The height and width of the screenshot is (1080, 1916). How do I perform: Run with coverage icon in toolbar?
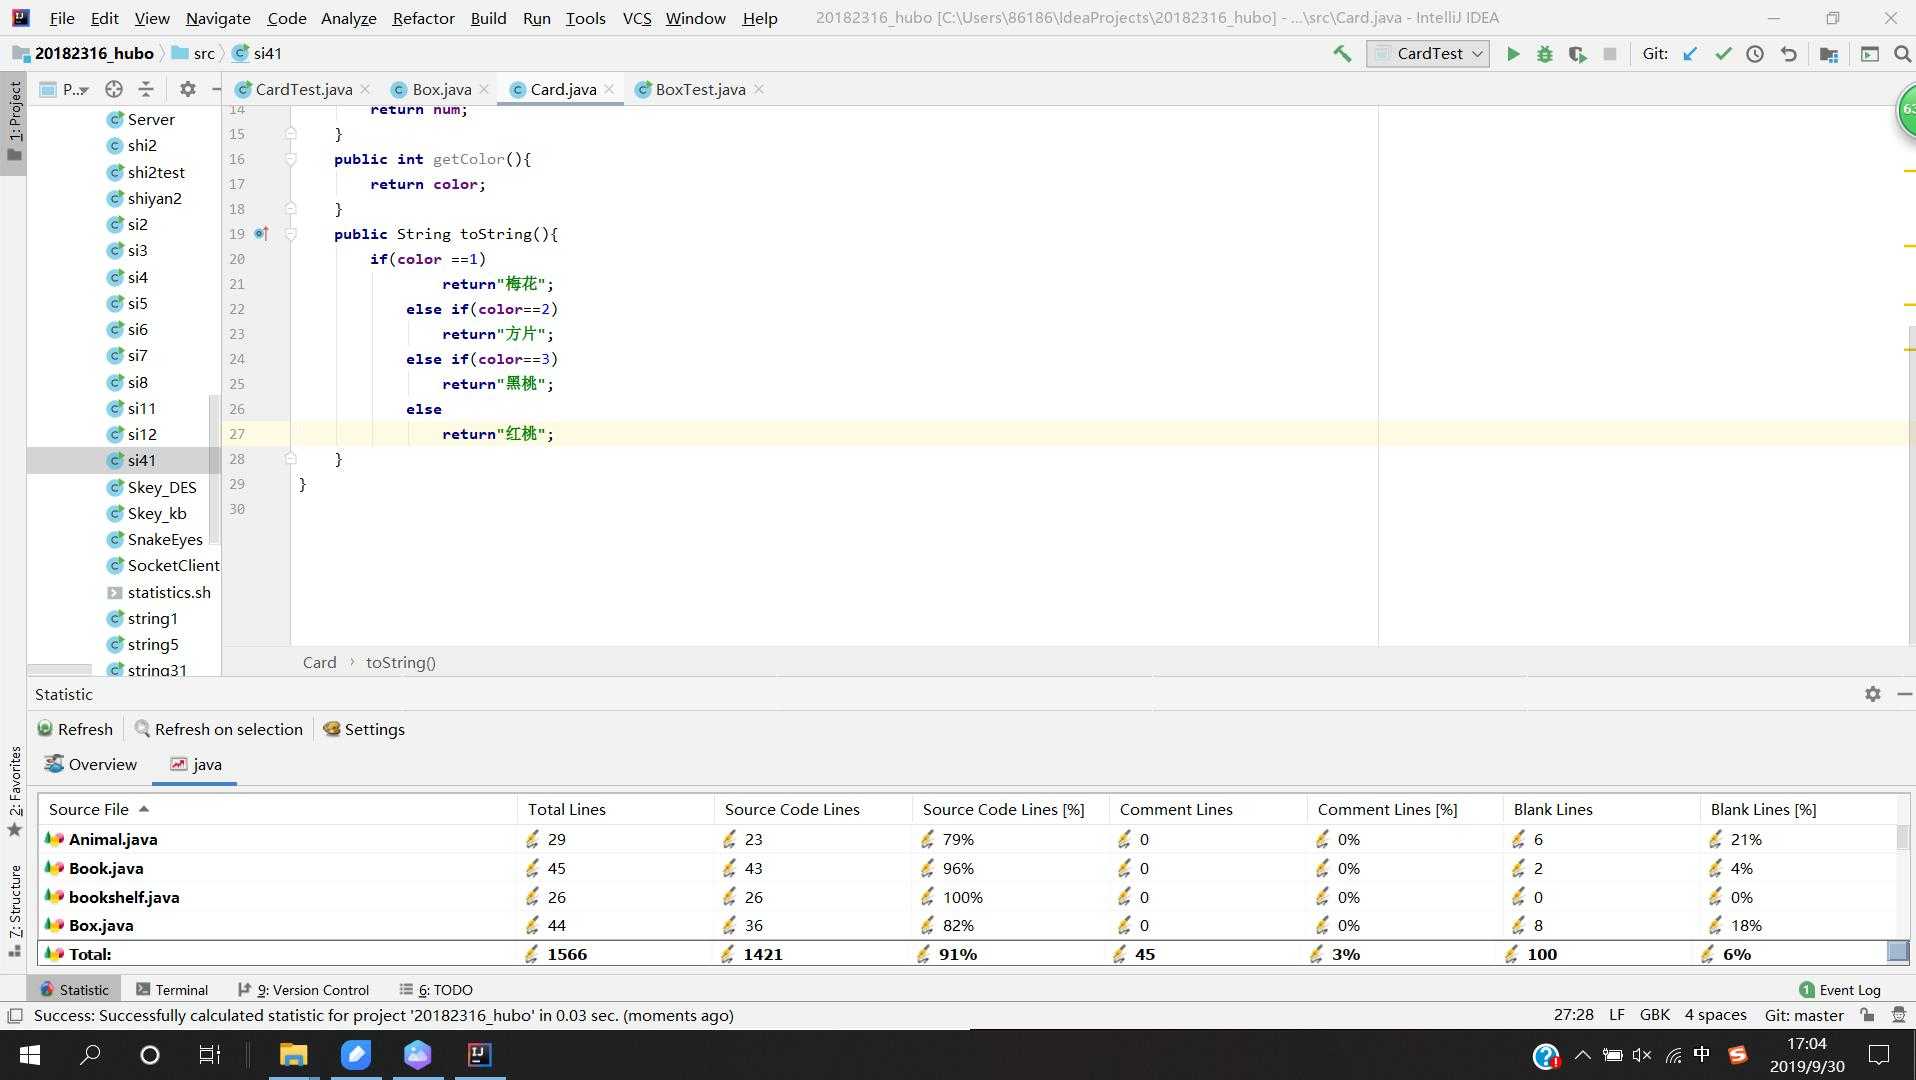(x=1577, y=54)
